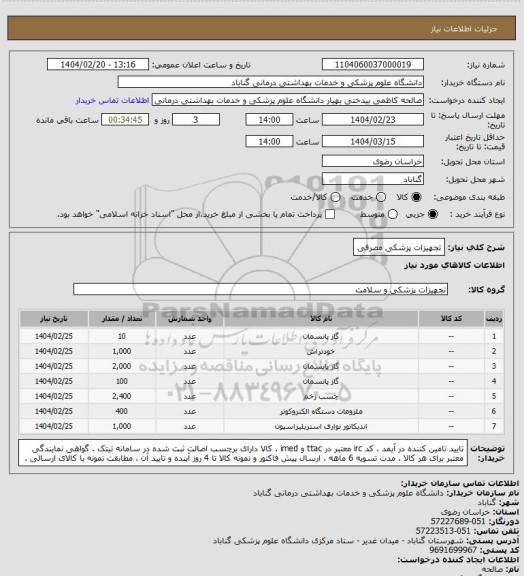The height and width of the screenshot is (576, 524).
Task: Click the جزئیات اطلاعات نیاز header title
Action: (x=464, y=29)
